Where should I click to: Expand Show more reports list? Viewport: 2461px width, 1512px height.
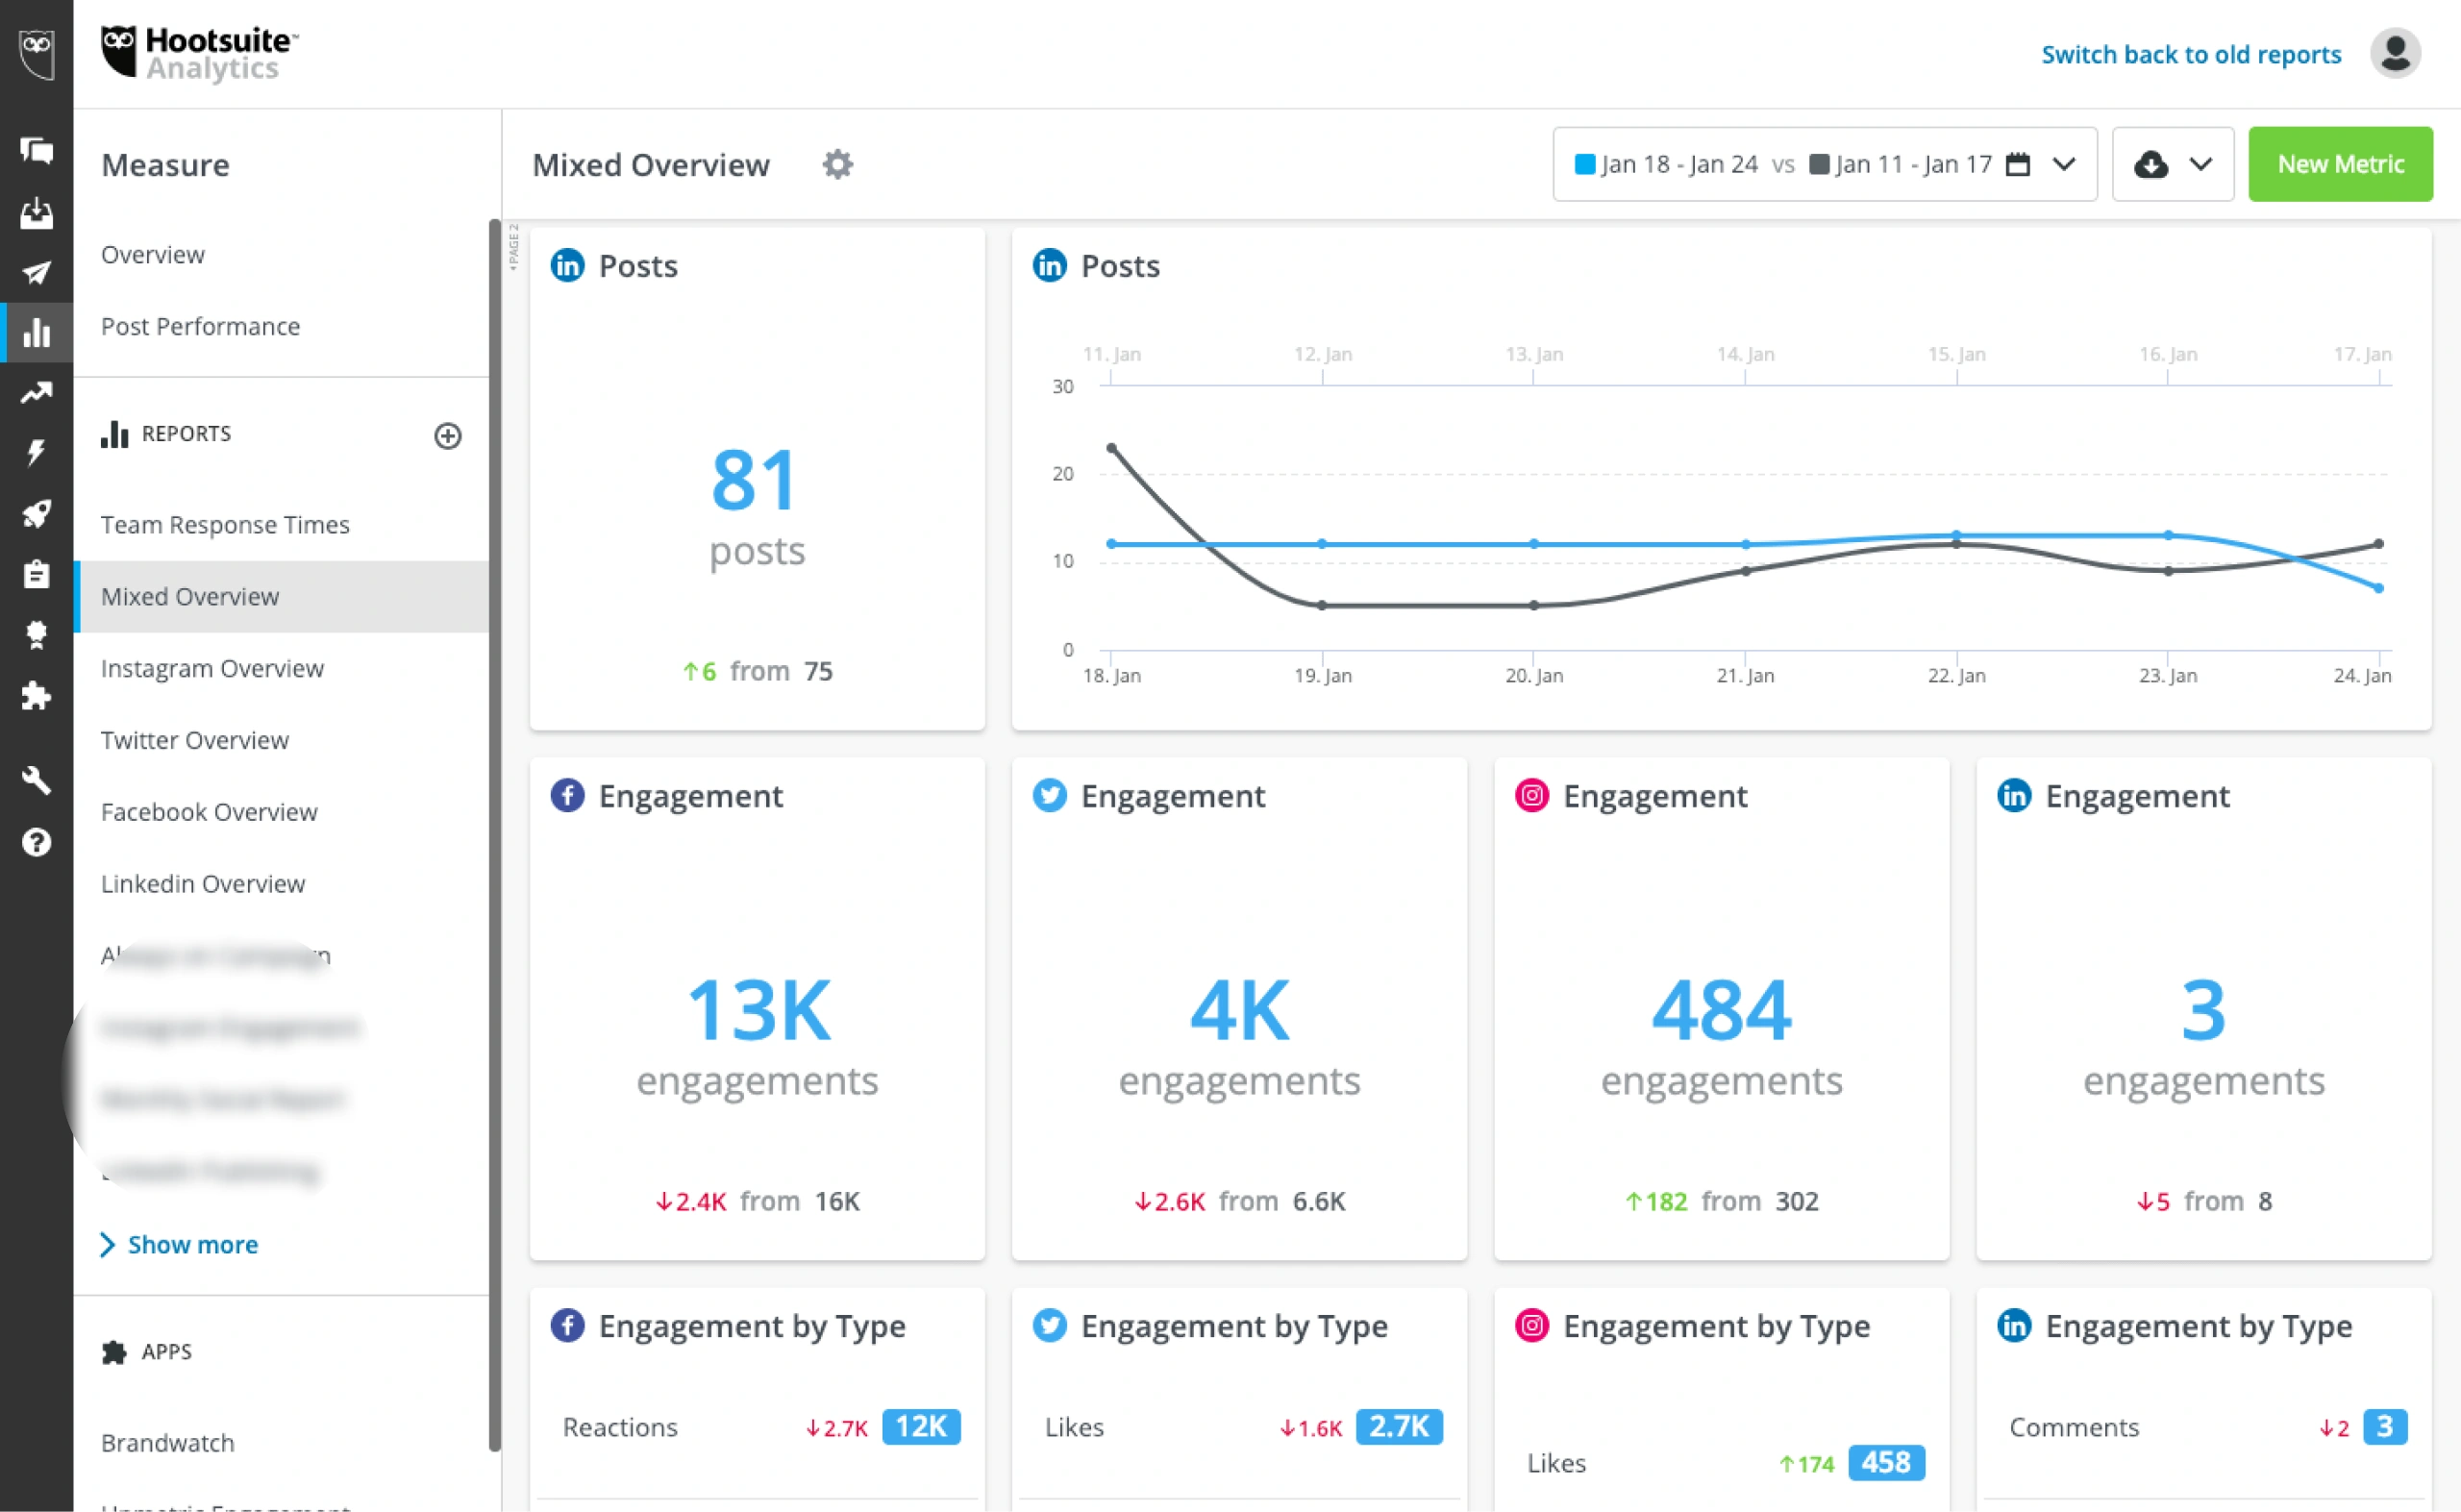click(x=178, y=1244)
